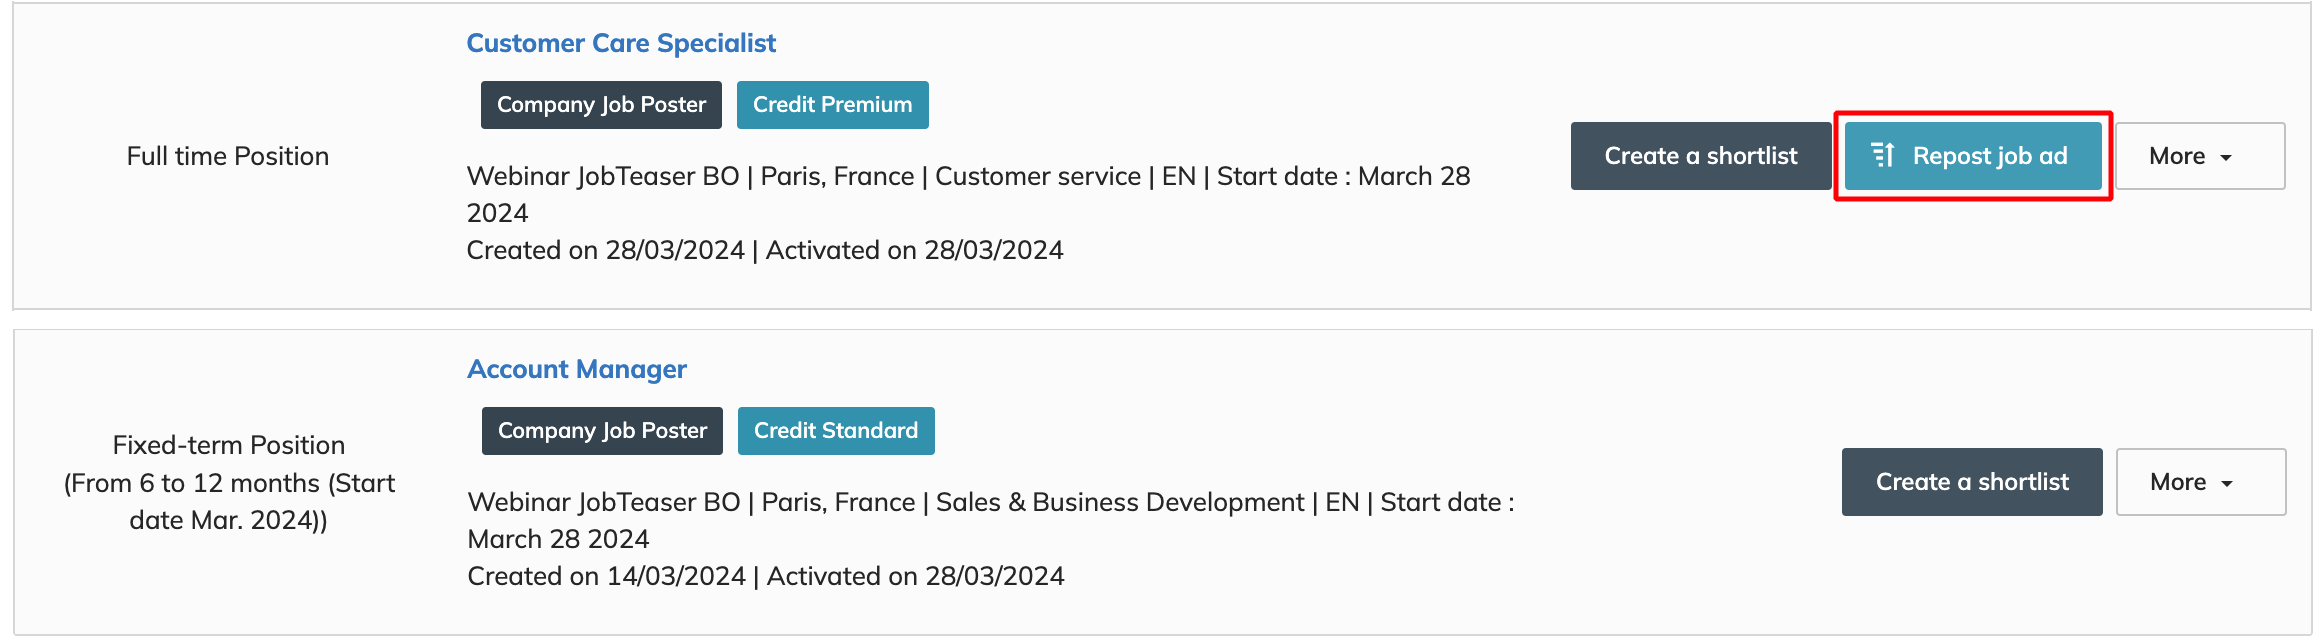Click the caret arrow in Customer Care Specialist's More button

pyautogui.click(x=2226, y=158)
